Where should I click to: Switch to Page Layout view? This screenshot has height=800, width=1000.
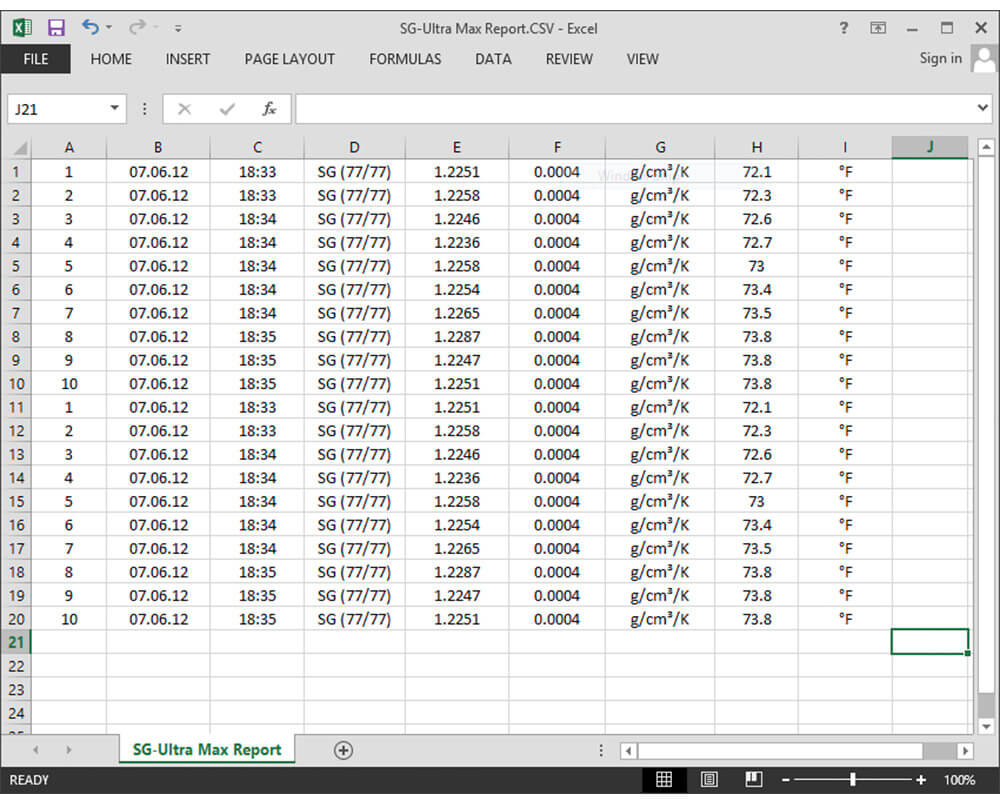click(x=709, y=780)
